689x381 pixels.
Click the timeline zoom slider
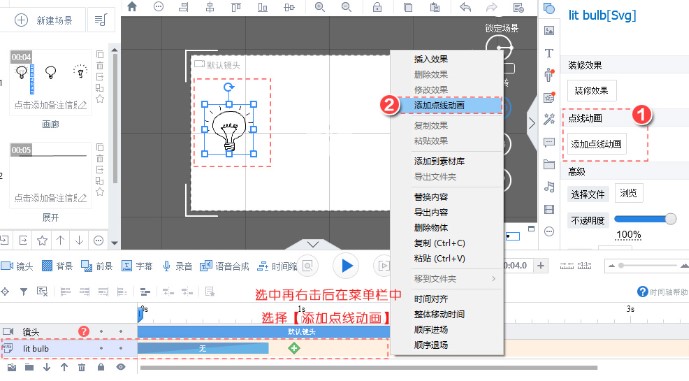coord(648,265)
